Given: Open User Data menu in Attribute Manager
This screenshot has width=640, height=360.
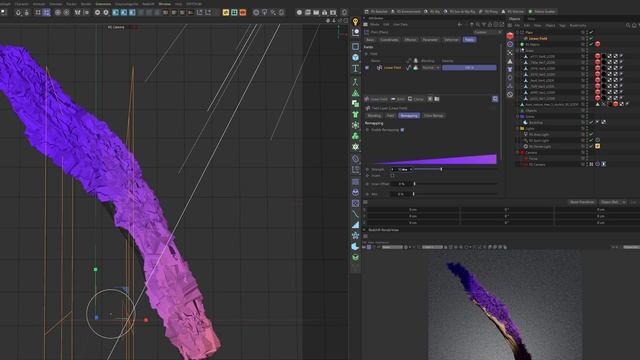Looking at the screenshot, I should point(400,24).
